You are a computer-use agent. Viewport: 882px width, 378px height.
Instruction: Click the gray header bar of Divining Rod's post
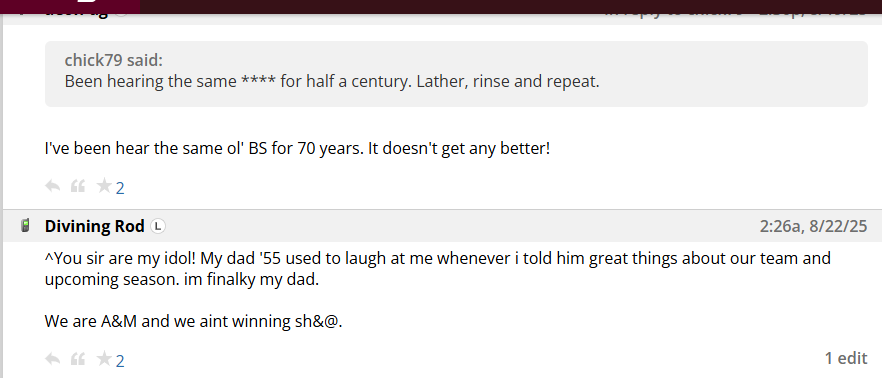point(442,226)
